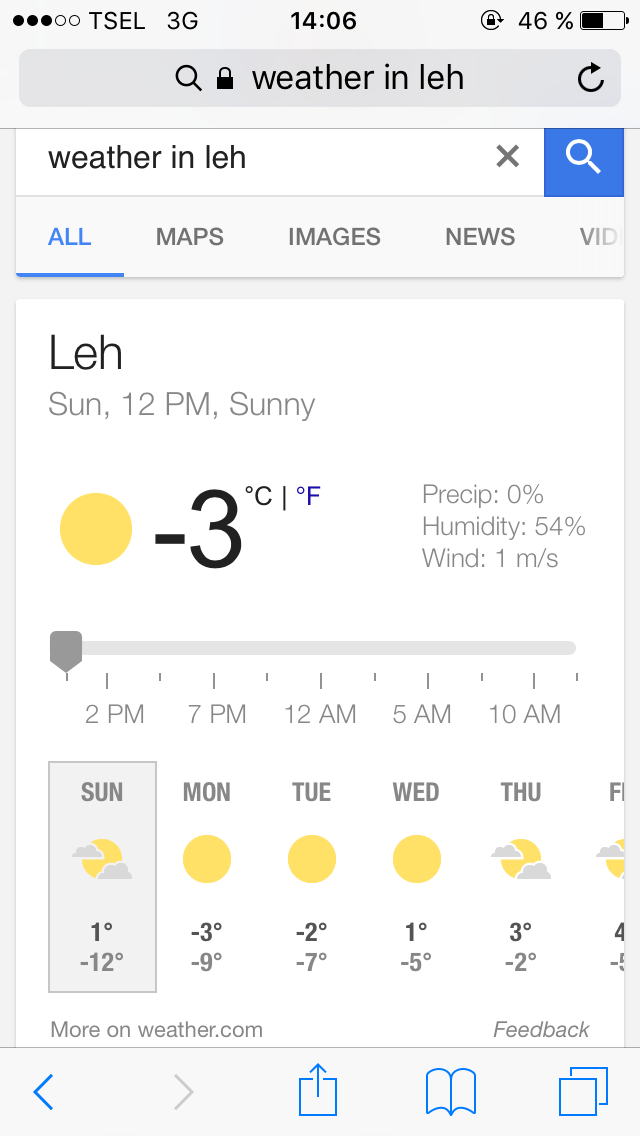Tap the forward navigation arrow
The height and width of the screenshot is (1136, 640).
[183, 1092]
